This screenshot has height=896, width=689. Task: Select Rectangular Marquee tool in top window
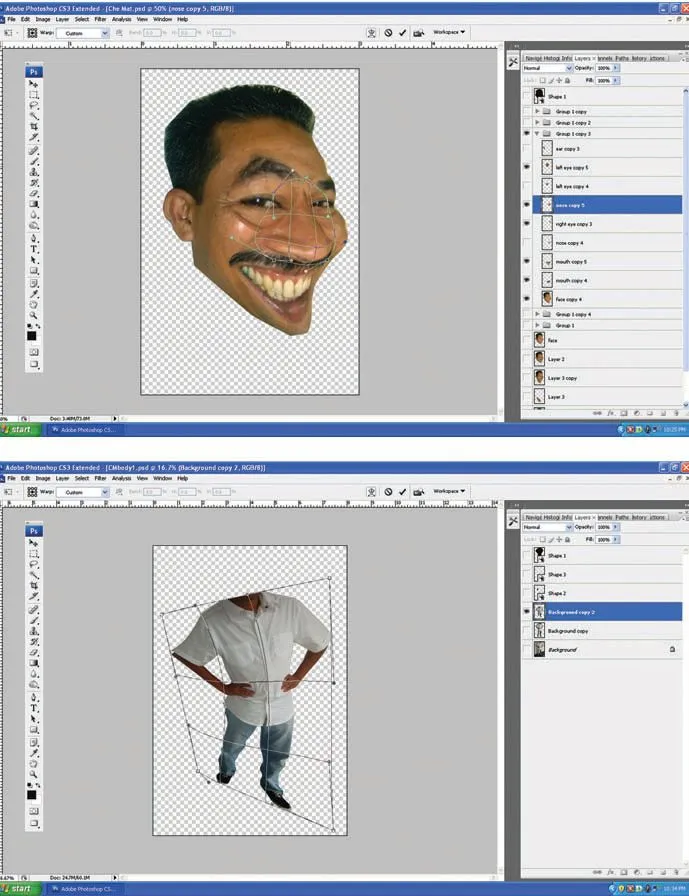(34, 94)
